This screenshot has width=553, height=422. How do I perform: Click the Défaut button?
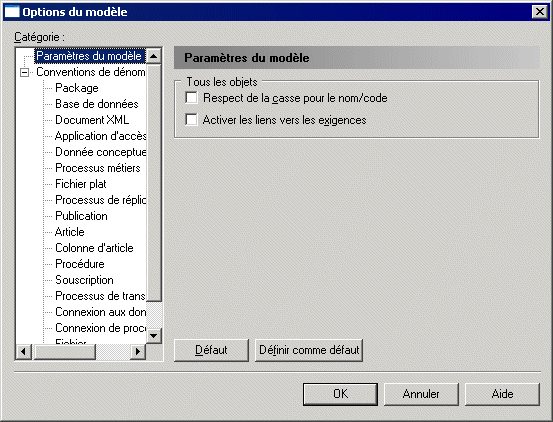click(211, 350)
